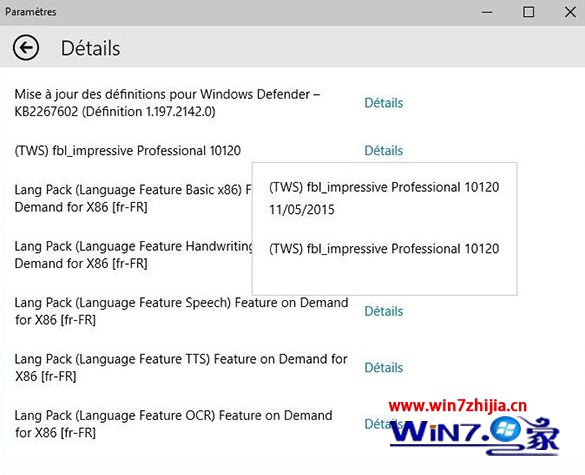Click the popup's lower fbl_impressive description line

click(384, 249)
